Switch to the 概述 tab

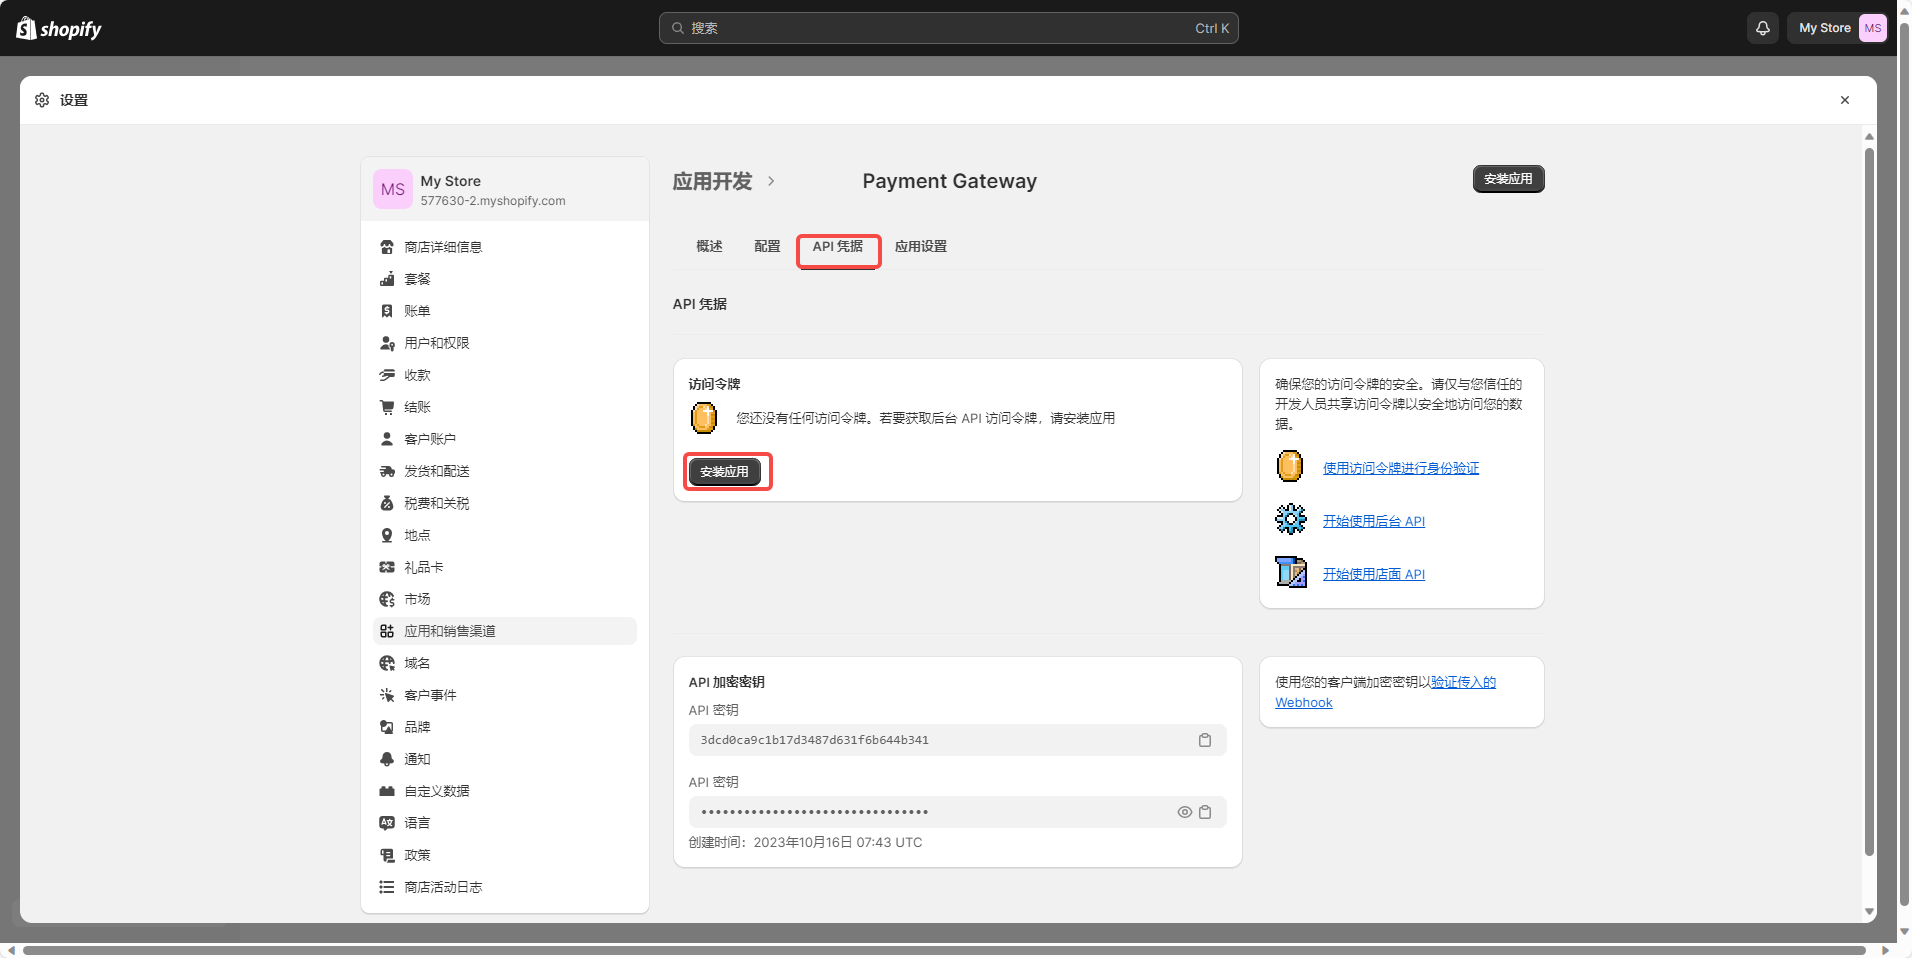pyautogui.click(x=709, y=246)
